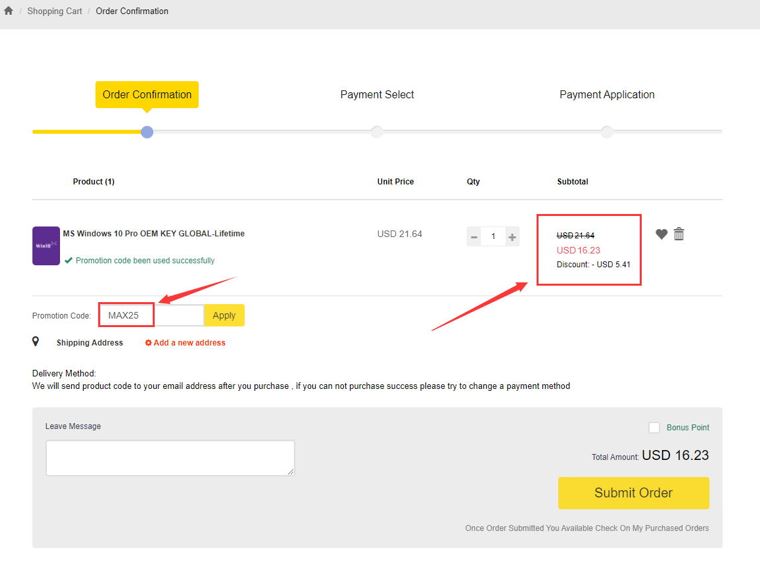Add a new shipping address
The image size is (760, 562).
[x=185, y=343]
